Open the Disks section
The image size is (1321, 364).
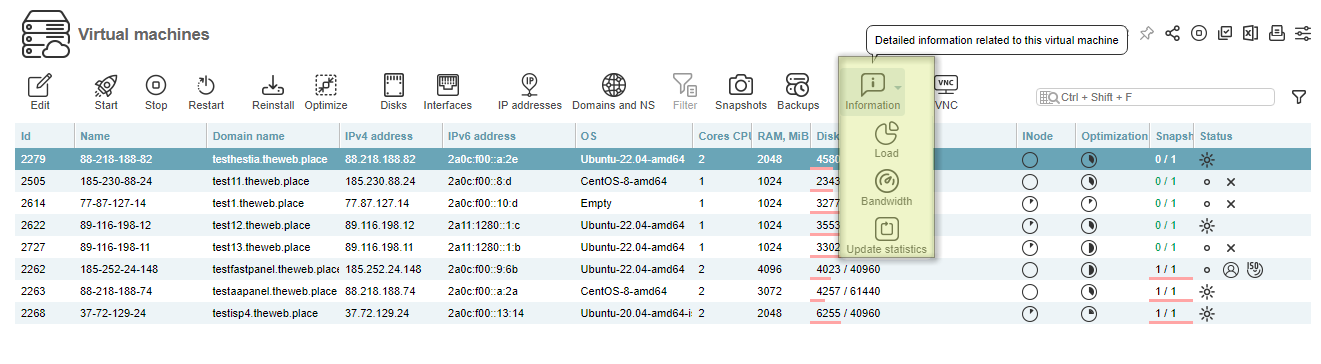394,91
